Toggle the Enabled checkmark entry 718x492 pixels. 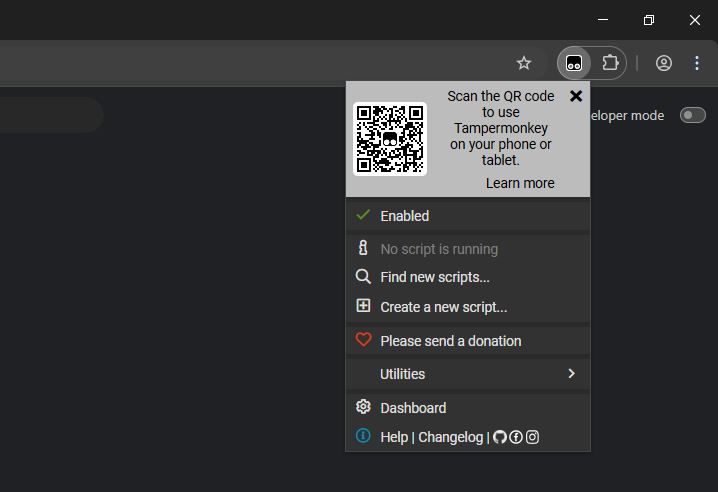pyautogui.click(x=468, y=216)
